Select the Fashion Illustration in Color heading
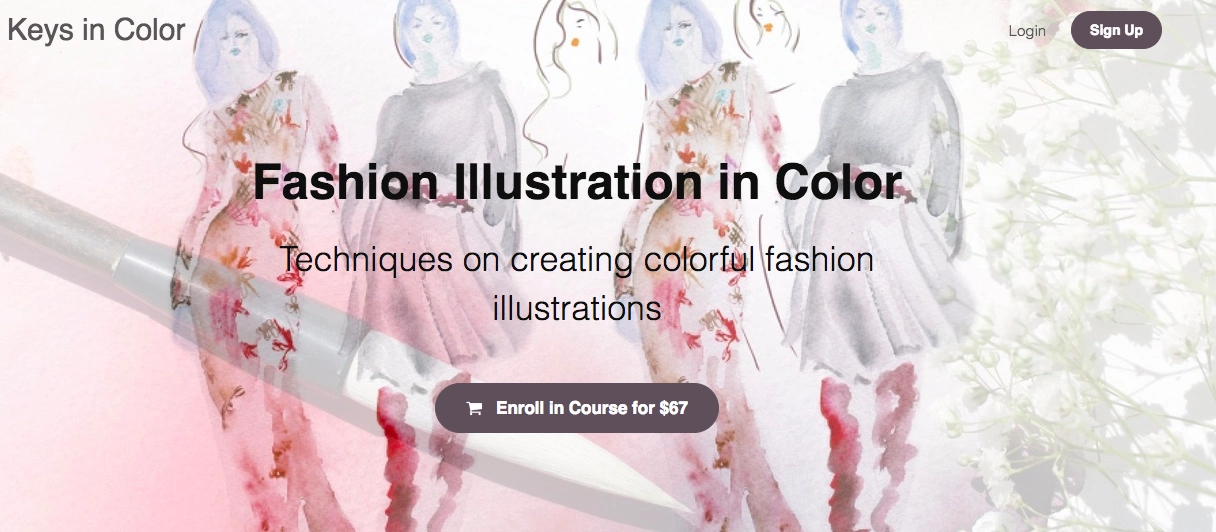The height and width of the screenshot is (532, 1216). (x=577, y=183)
